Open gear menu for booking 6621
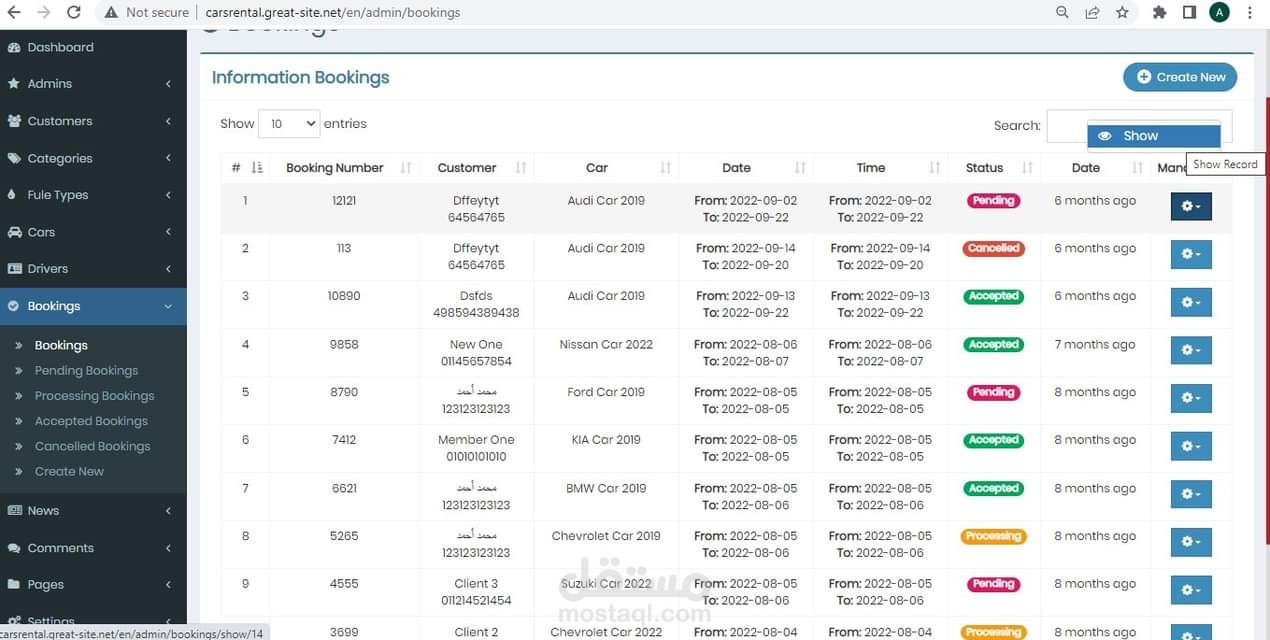This screenshot has height=640, width=1270. (1191, 495)
